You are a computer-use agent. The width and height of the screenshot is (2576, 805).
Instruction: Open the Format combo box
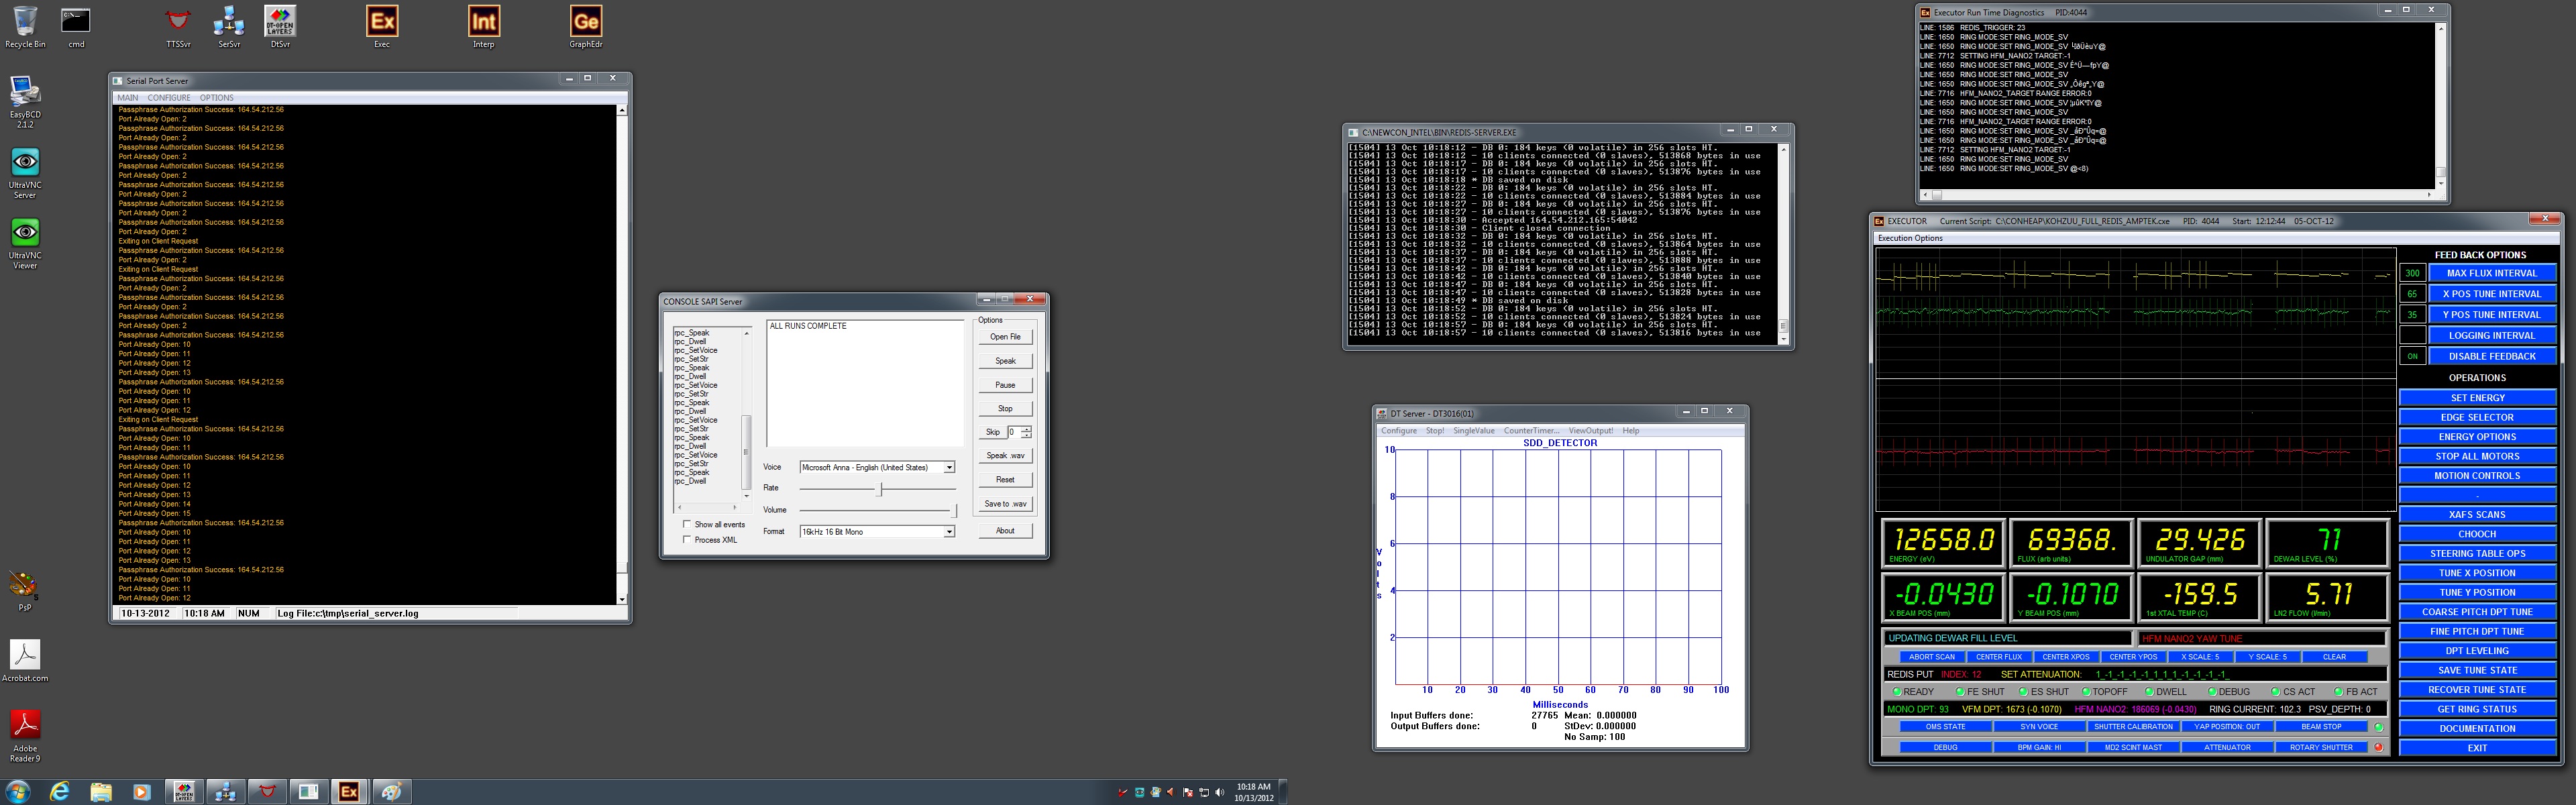tap(949, 531)
